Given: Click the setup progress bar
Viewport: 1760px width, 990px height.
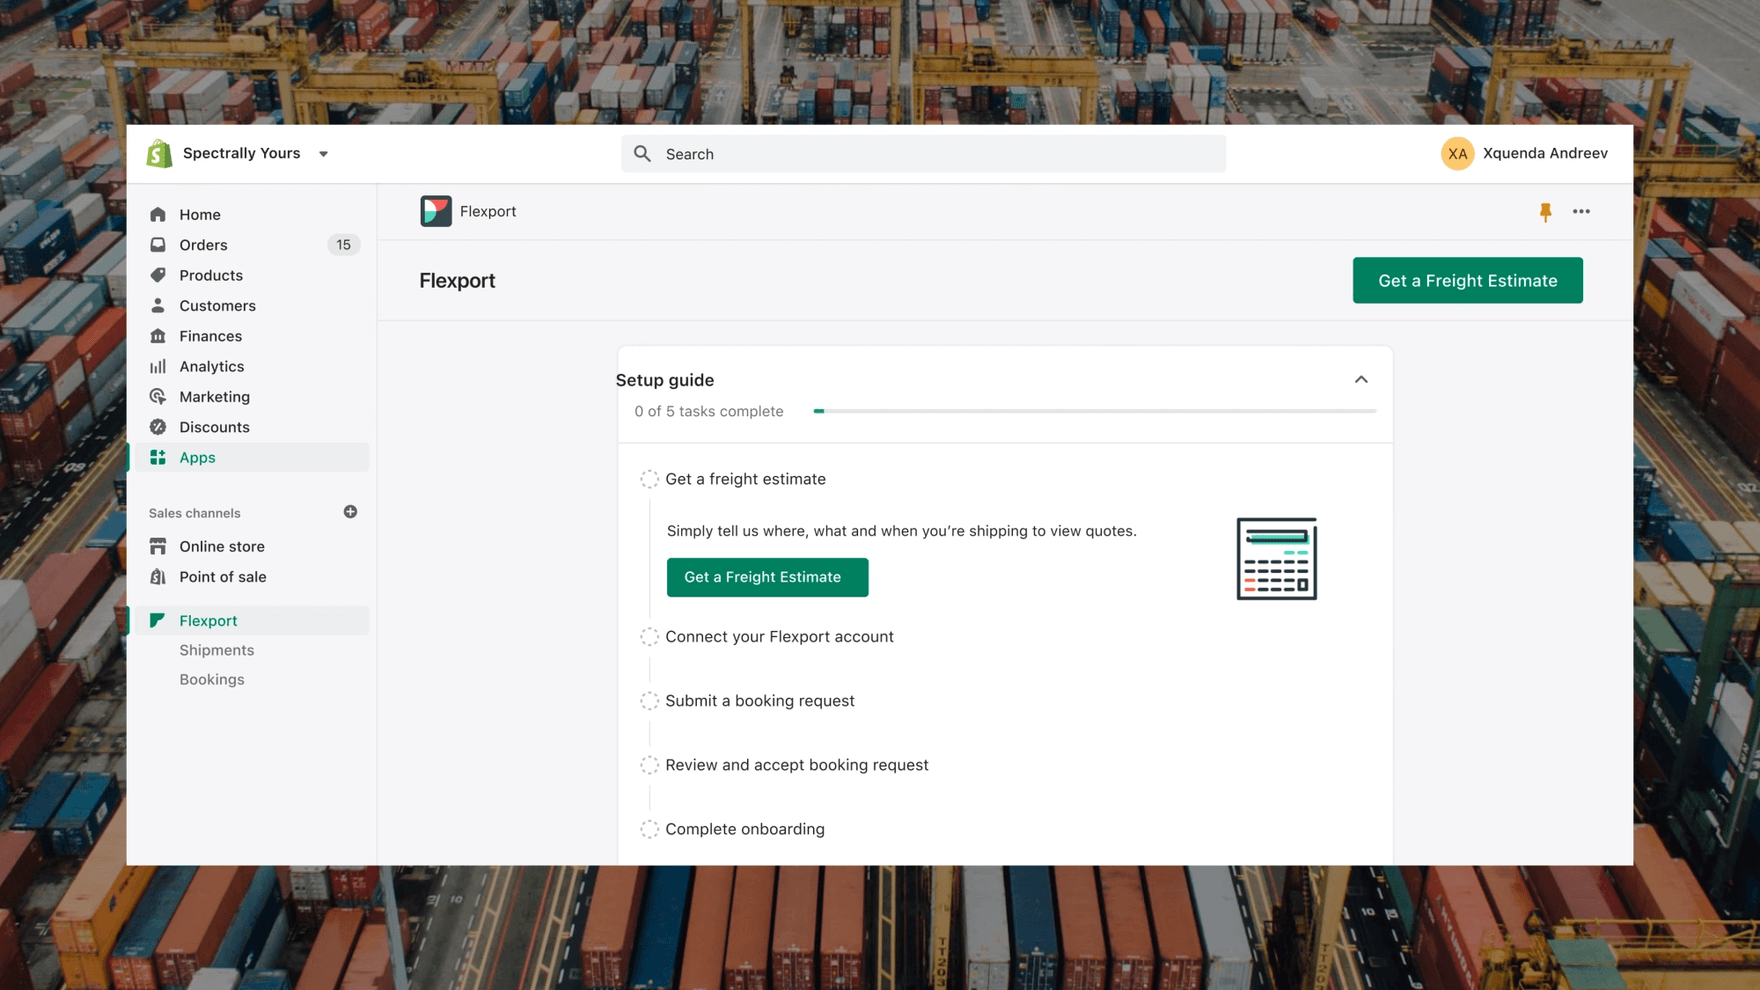Looking at the screenshot, I should tap(1095, 411).
